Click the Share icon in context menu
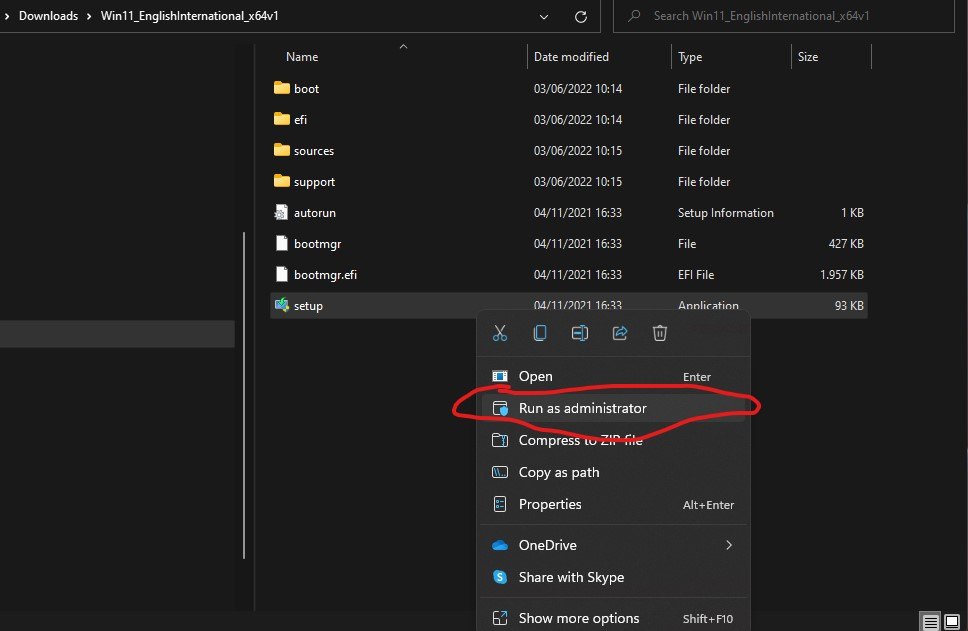 point(620,333)
